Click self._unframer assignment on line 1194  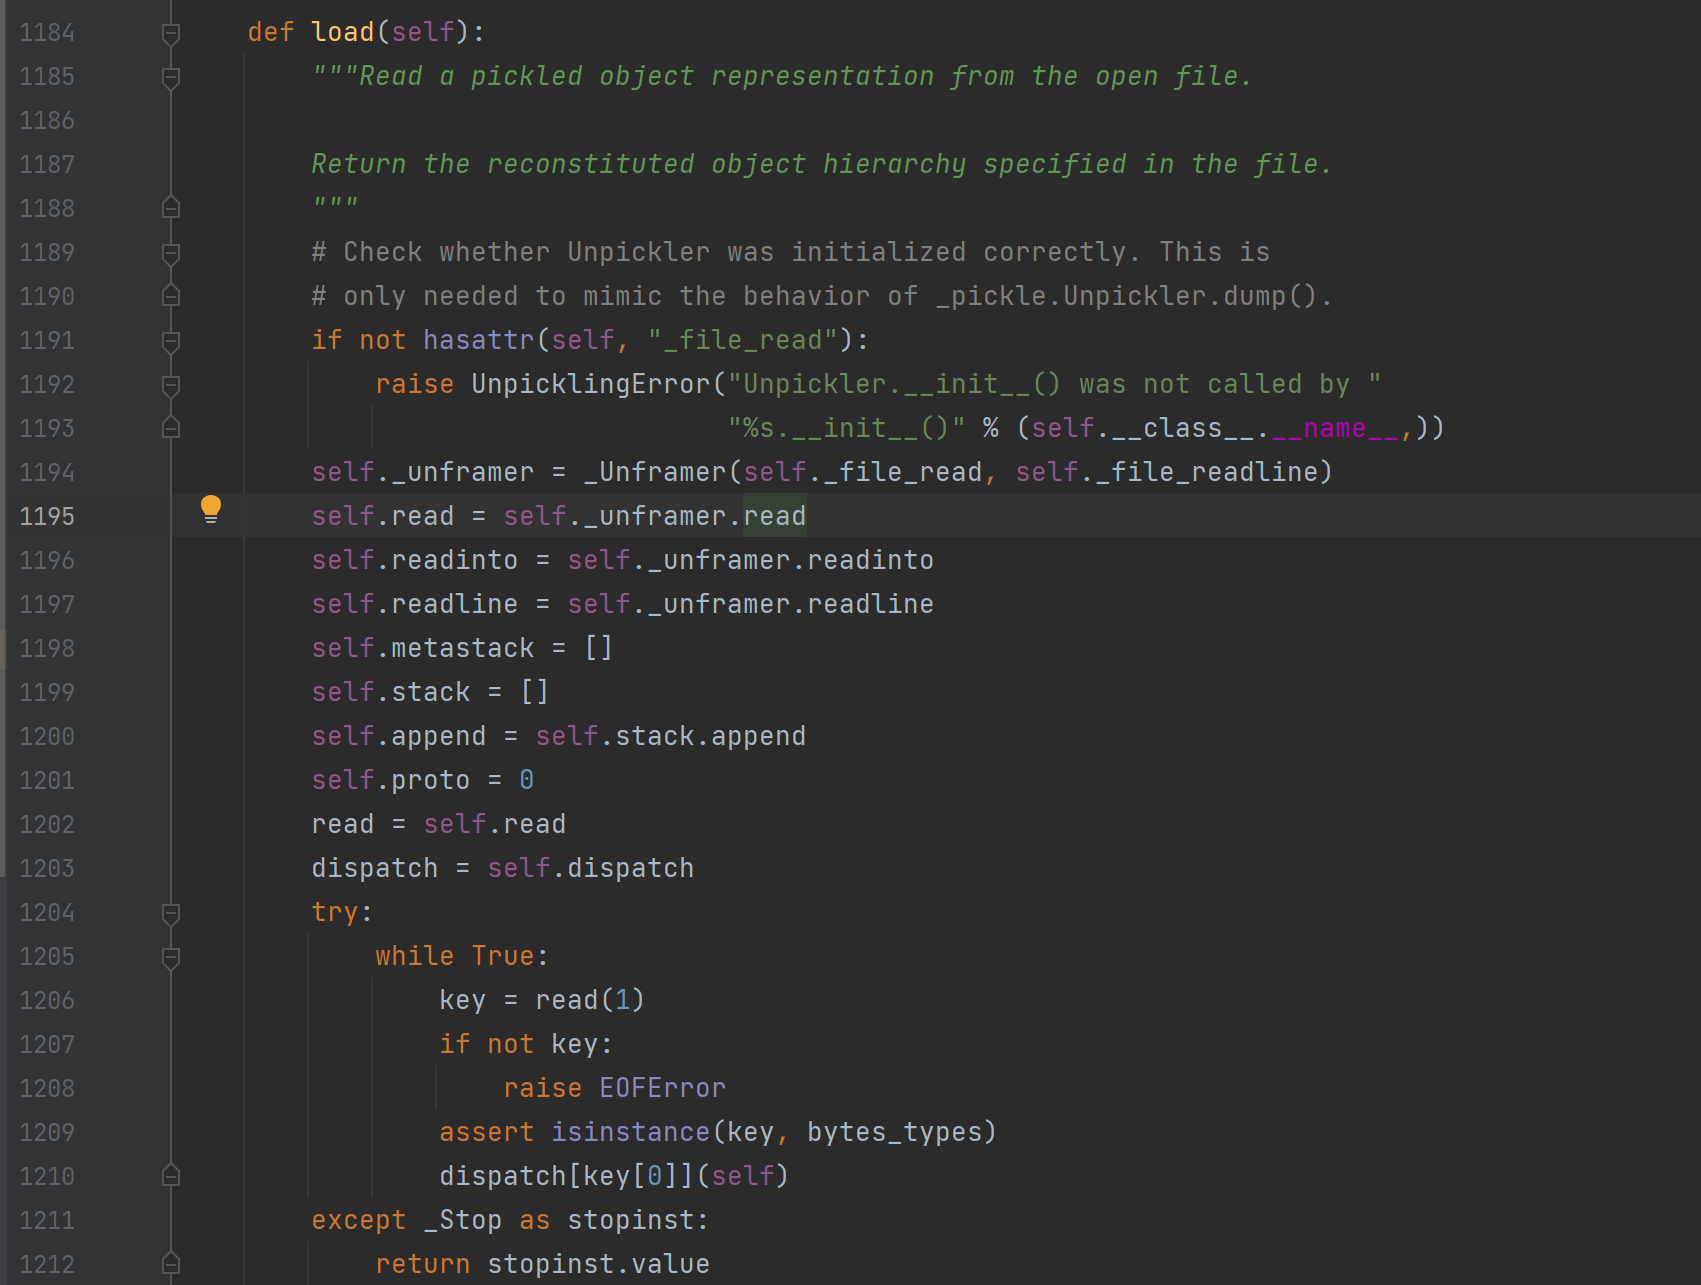422,472
